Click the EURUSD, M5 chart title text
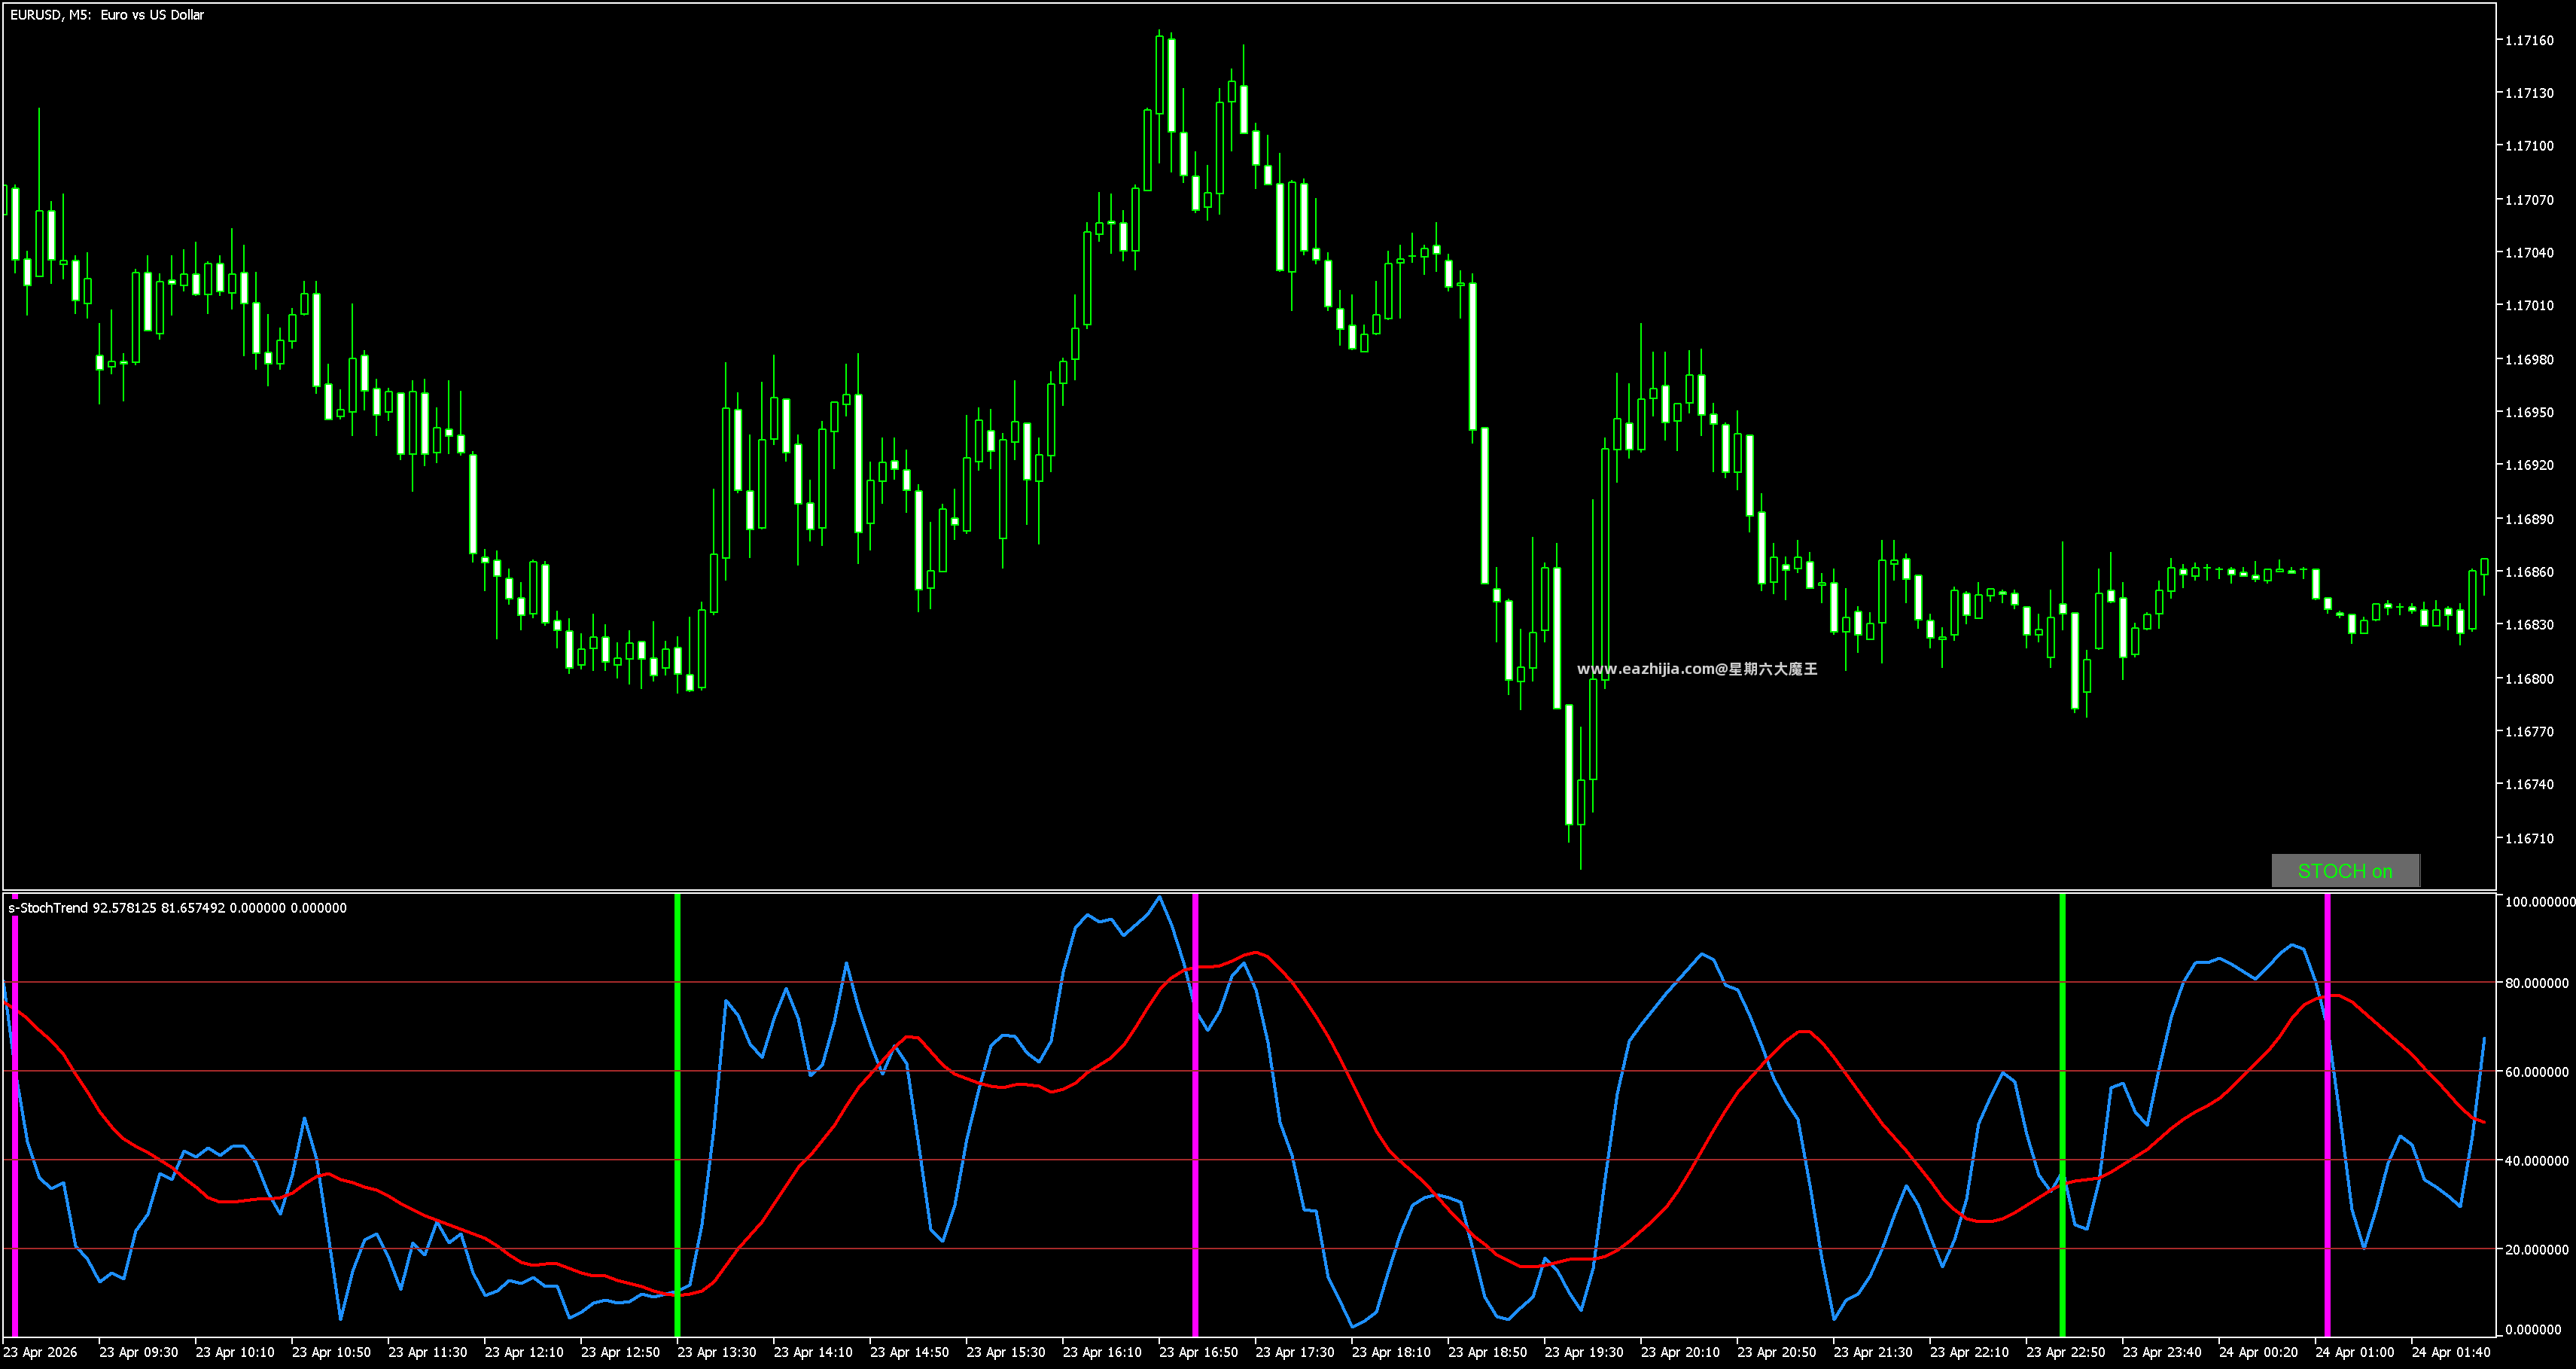This screenshot has width=2576, height=1369. (x=107, y=15)
